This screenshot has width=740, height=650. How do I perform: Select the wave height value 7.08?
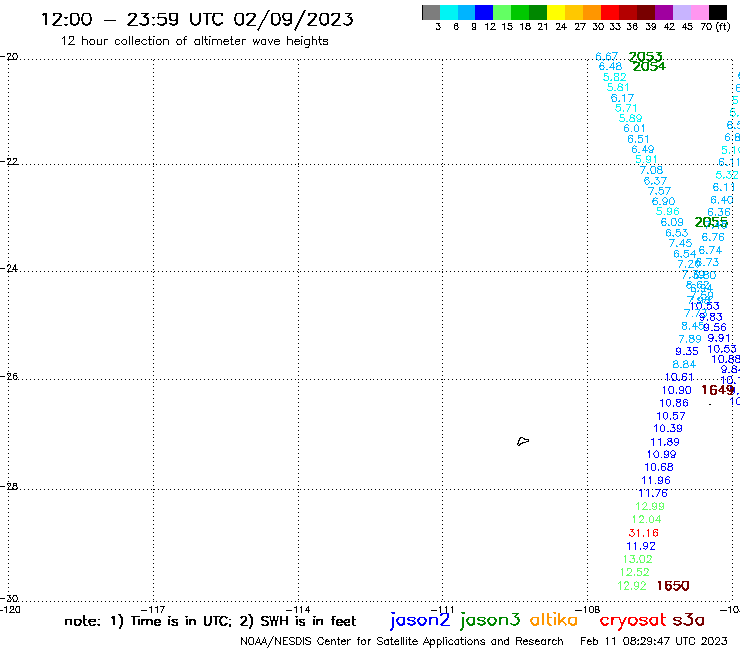pos(651,170)
